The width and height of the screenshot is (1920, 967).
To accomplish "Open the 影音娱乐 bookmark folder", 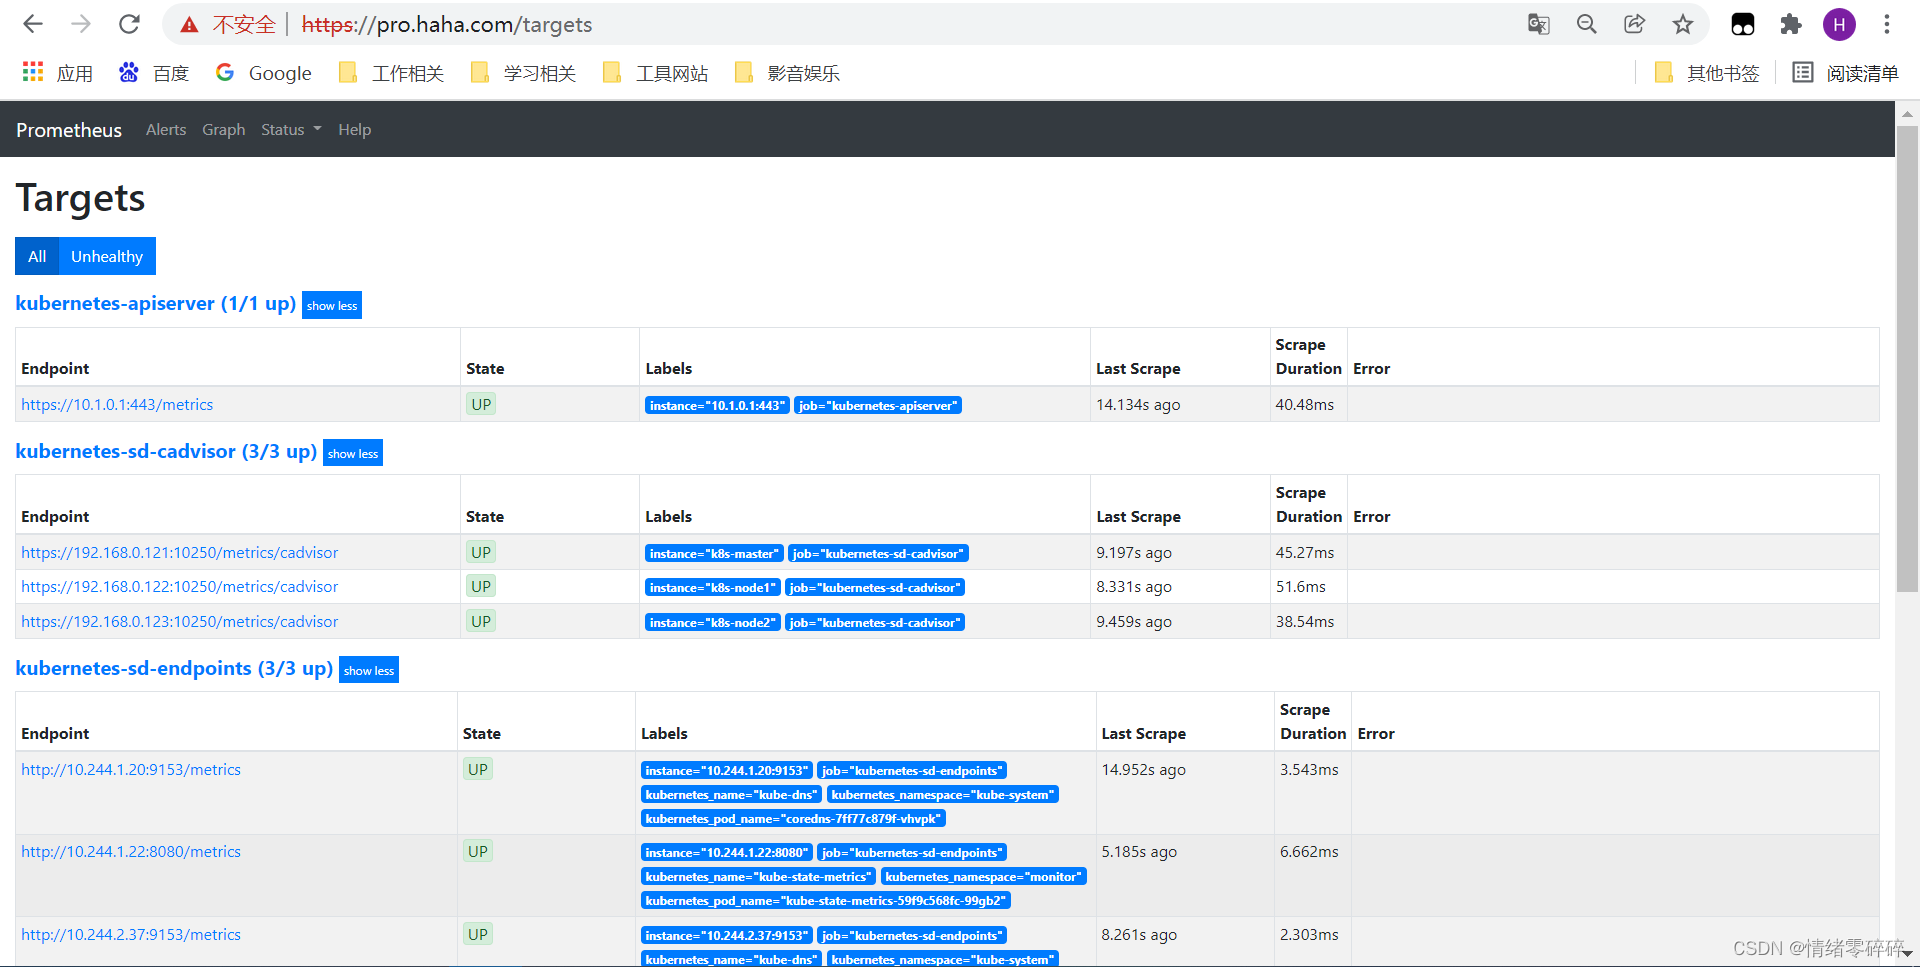I will 787,73.
